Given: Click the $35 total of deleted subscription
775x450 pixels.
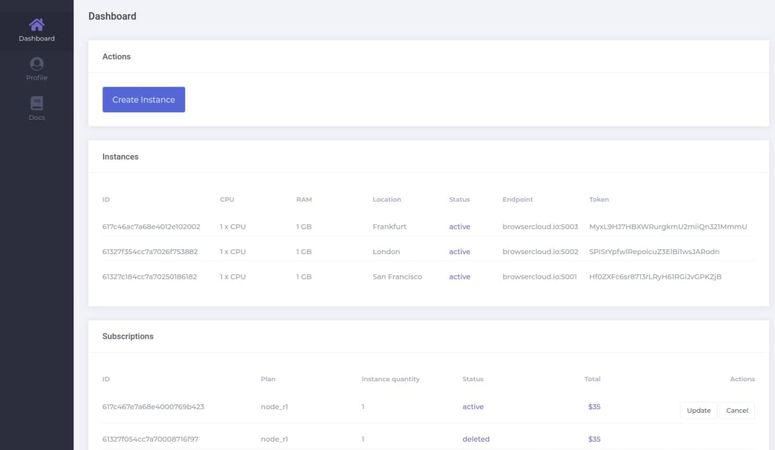Looking at the screenshot, I should (594, 439).
